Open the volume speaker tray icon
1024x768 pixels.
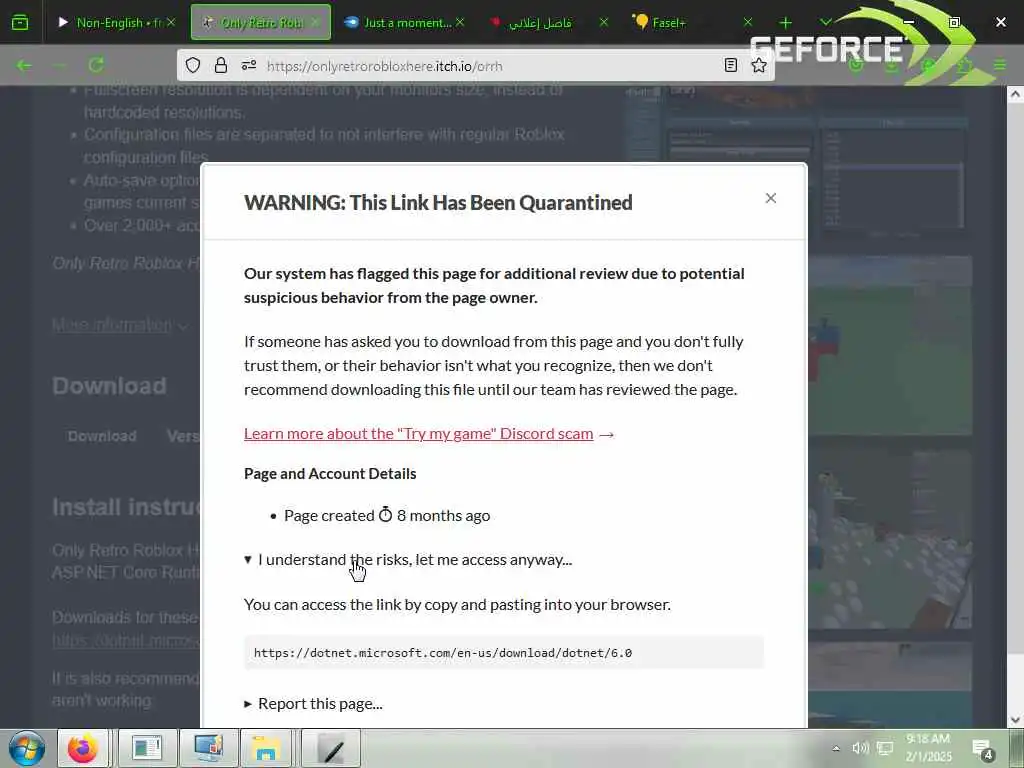click(x=860, y=748)
